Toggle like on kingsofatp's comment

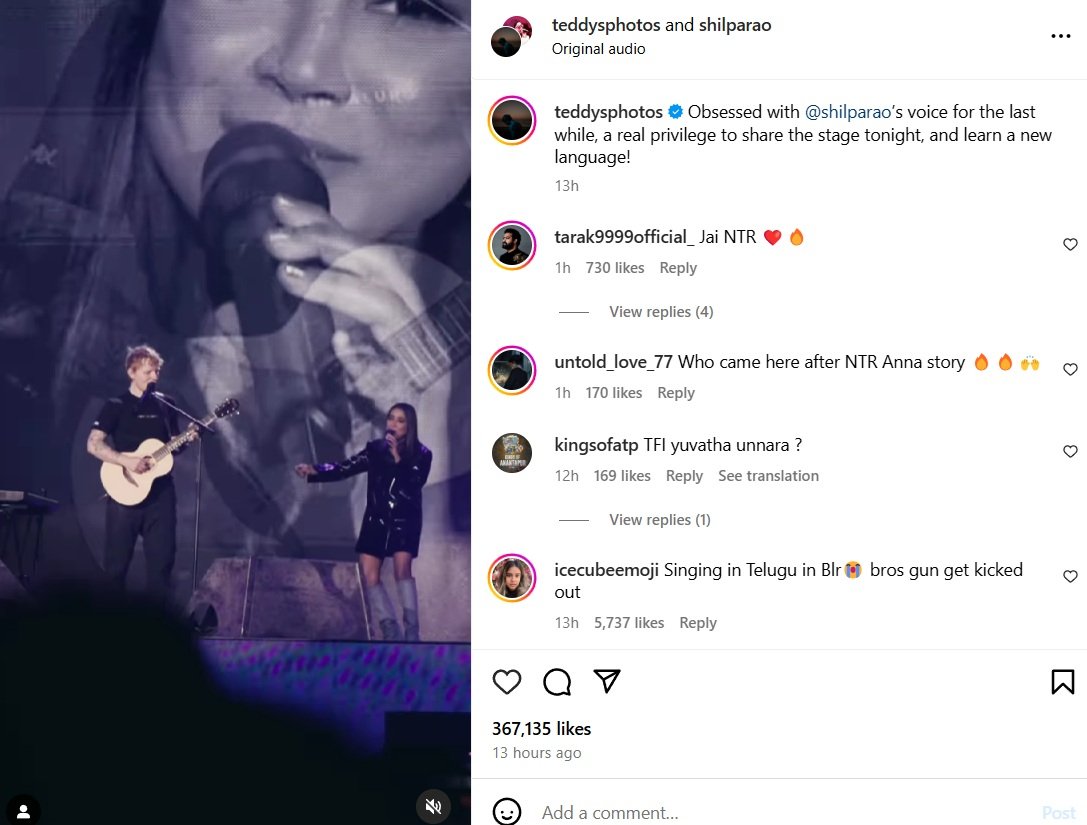1070,451
